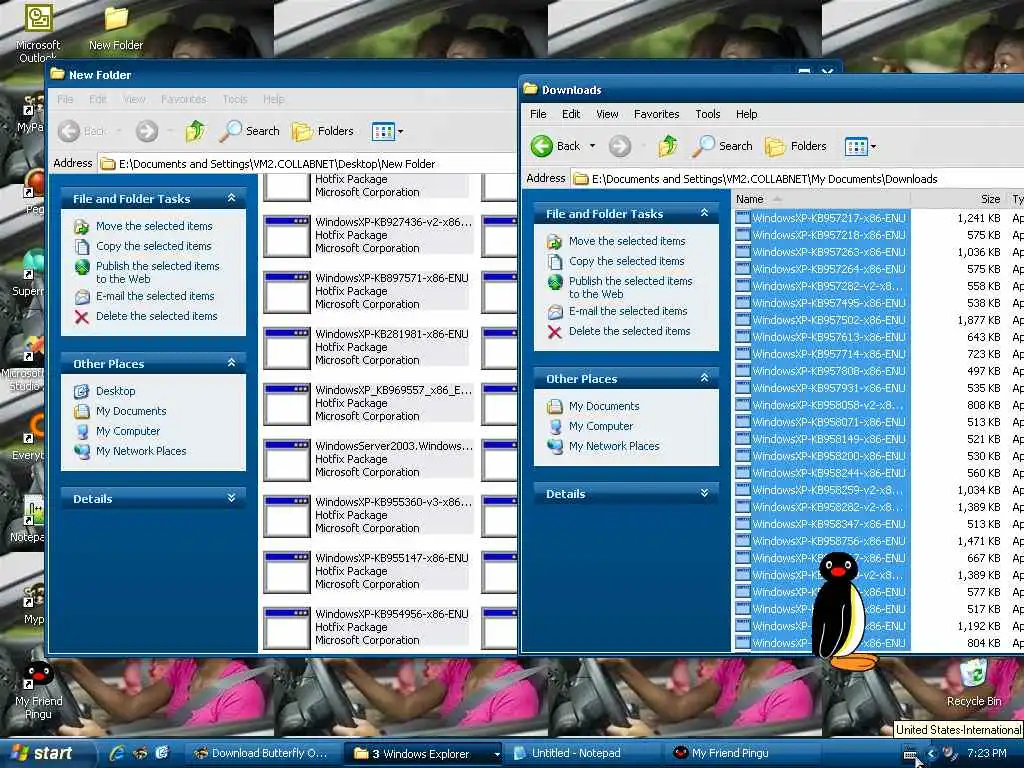1024x768 pixels.
Task: Click WindowsServer2003 hotfix package icon
Action: click(x=287, y=460)
